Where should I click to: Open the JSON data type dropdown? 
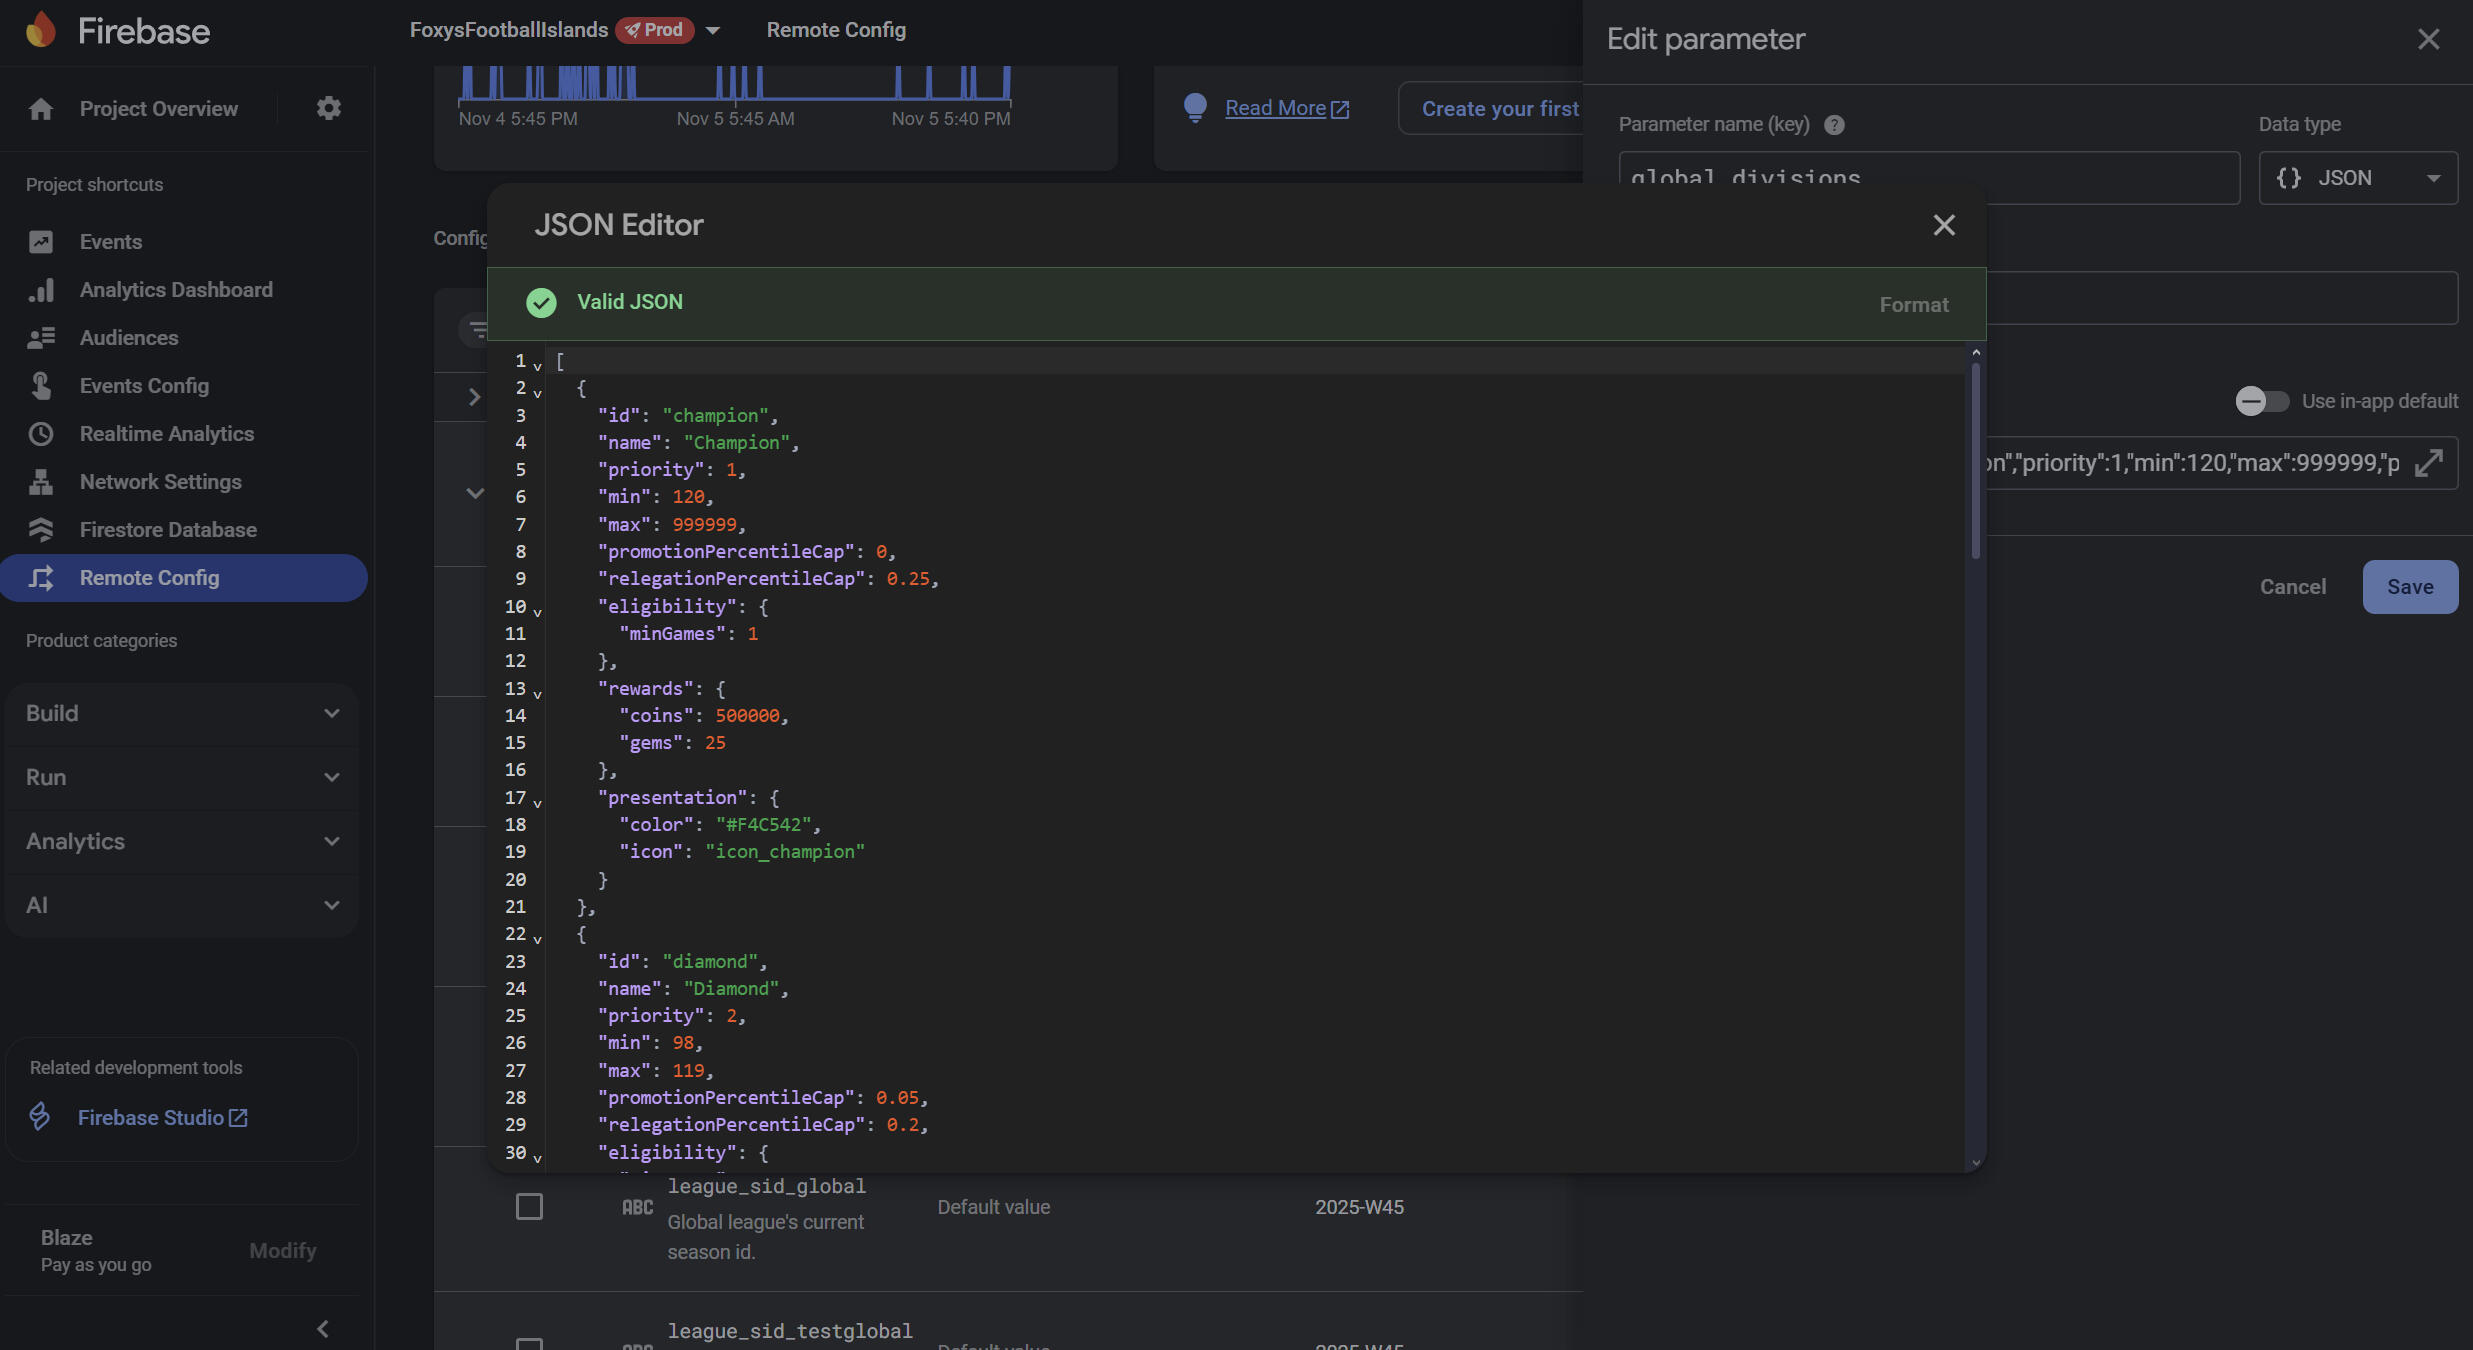[x=2357, y=178]
